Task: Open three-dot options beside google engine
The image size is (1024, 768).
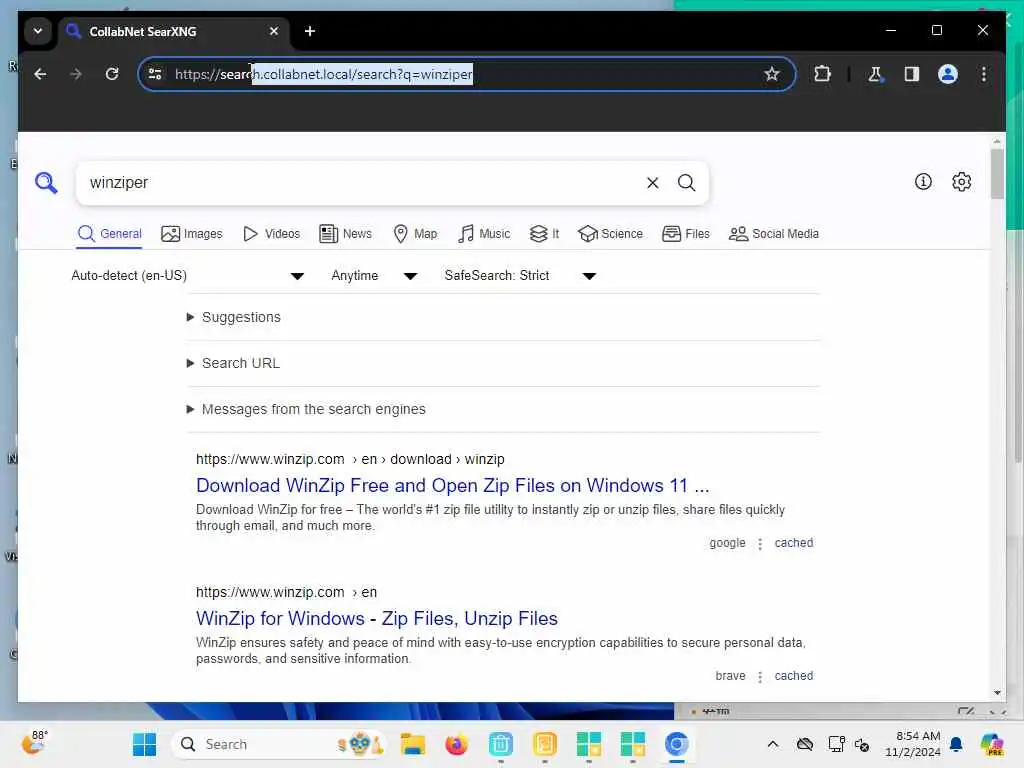Action: 760,544
